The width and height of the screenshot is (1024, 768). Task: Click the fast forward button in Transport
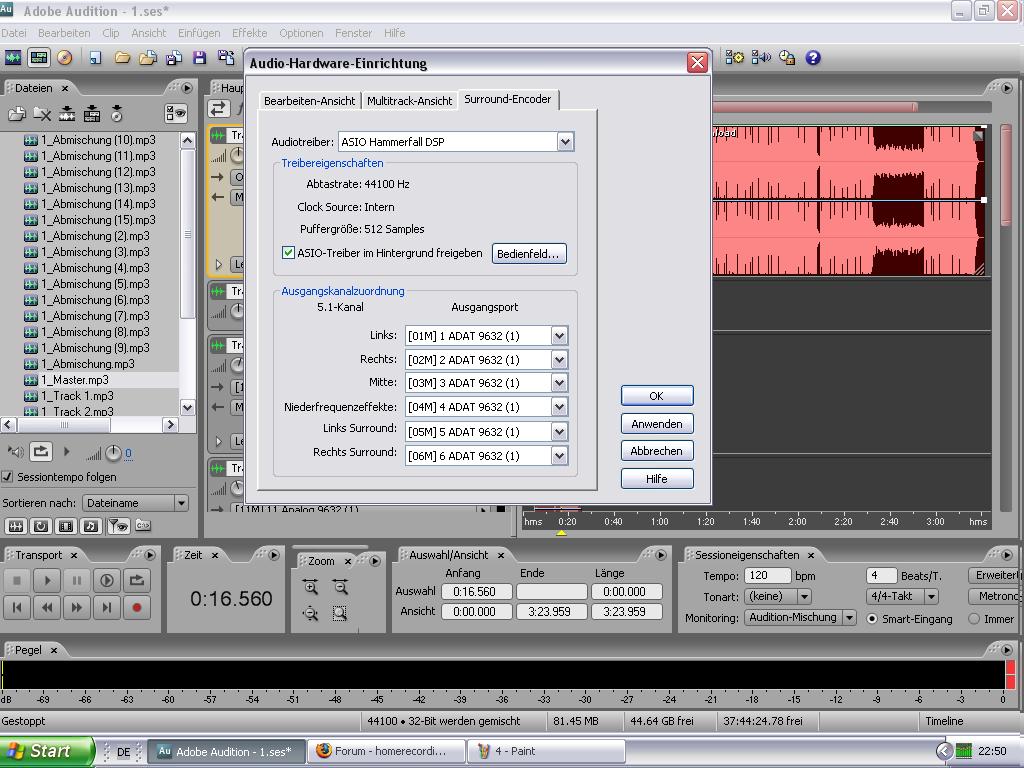[x=77, y=607]
